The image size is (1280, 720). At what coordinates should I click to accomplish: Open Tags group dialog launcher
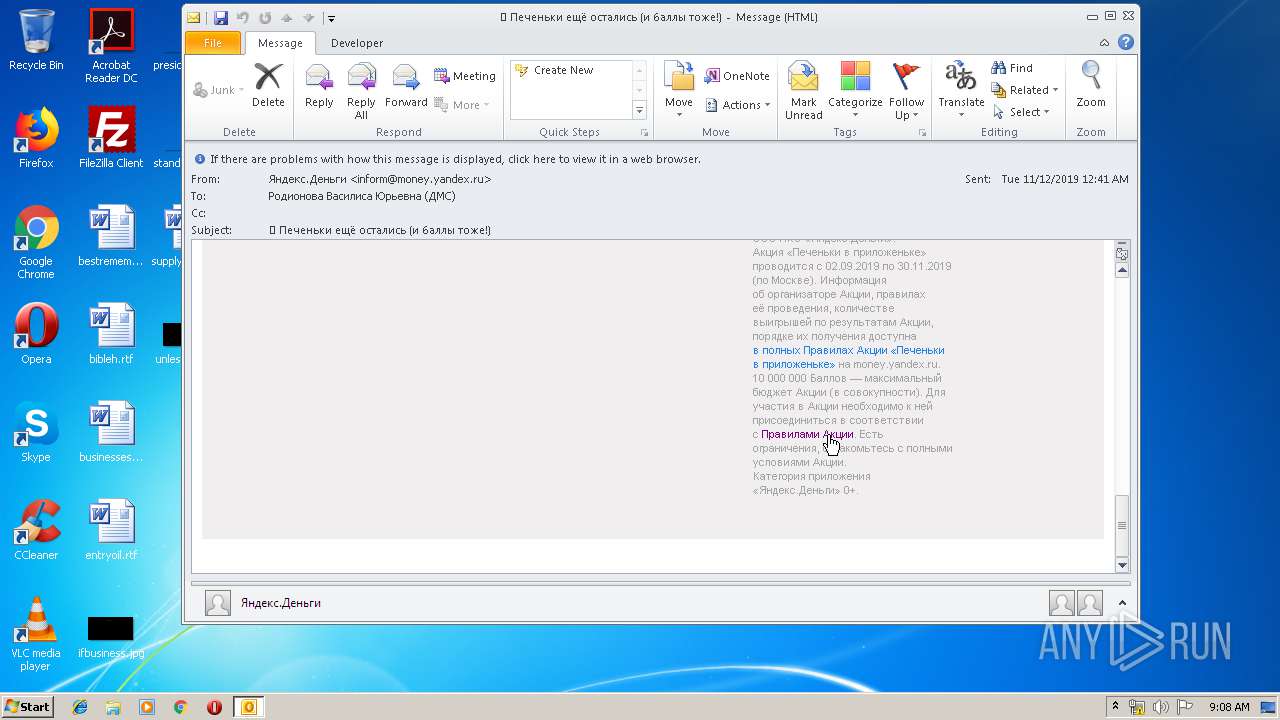click(922, 132)
